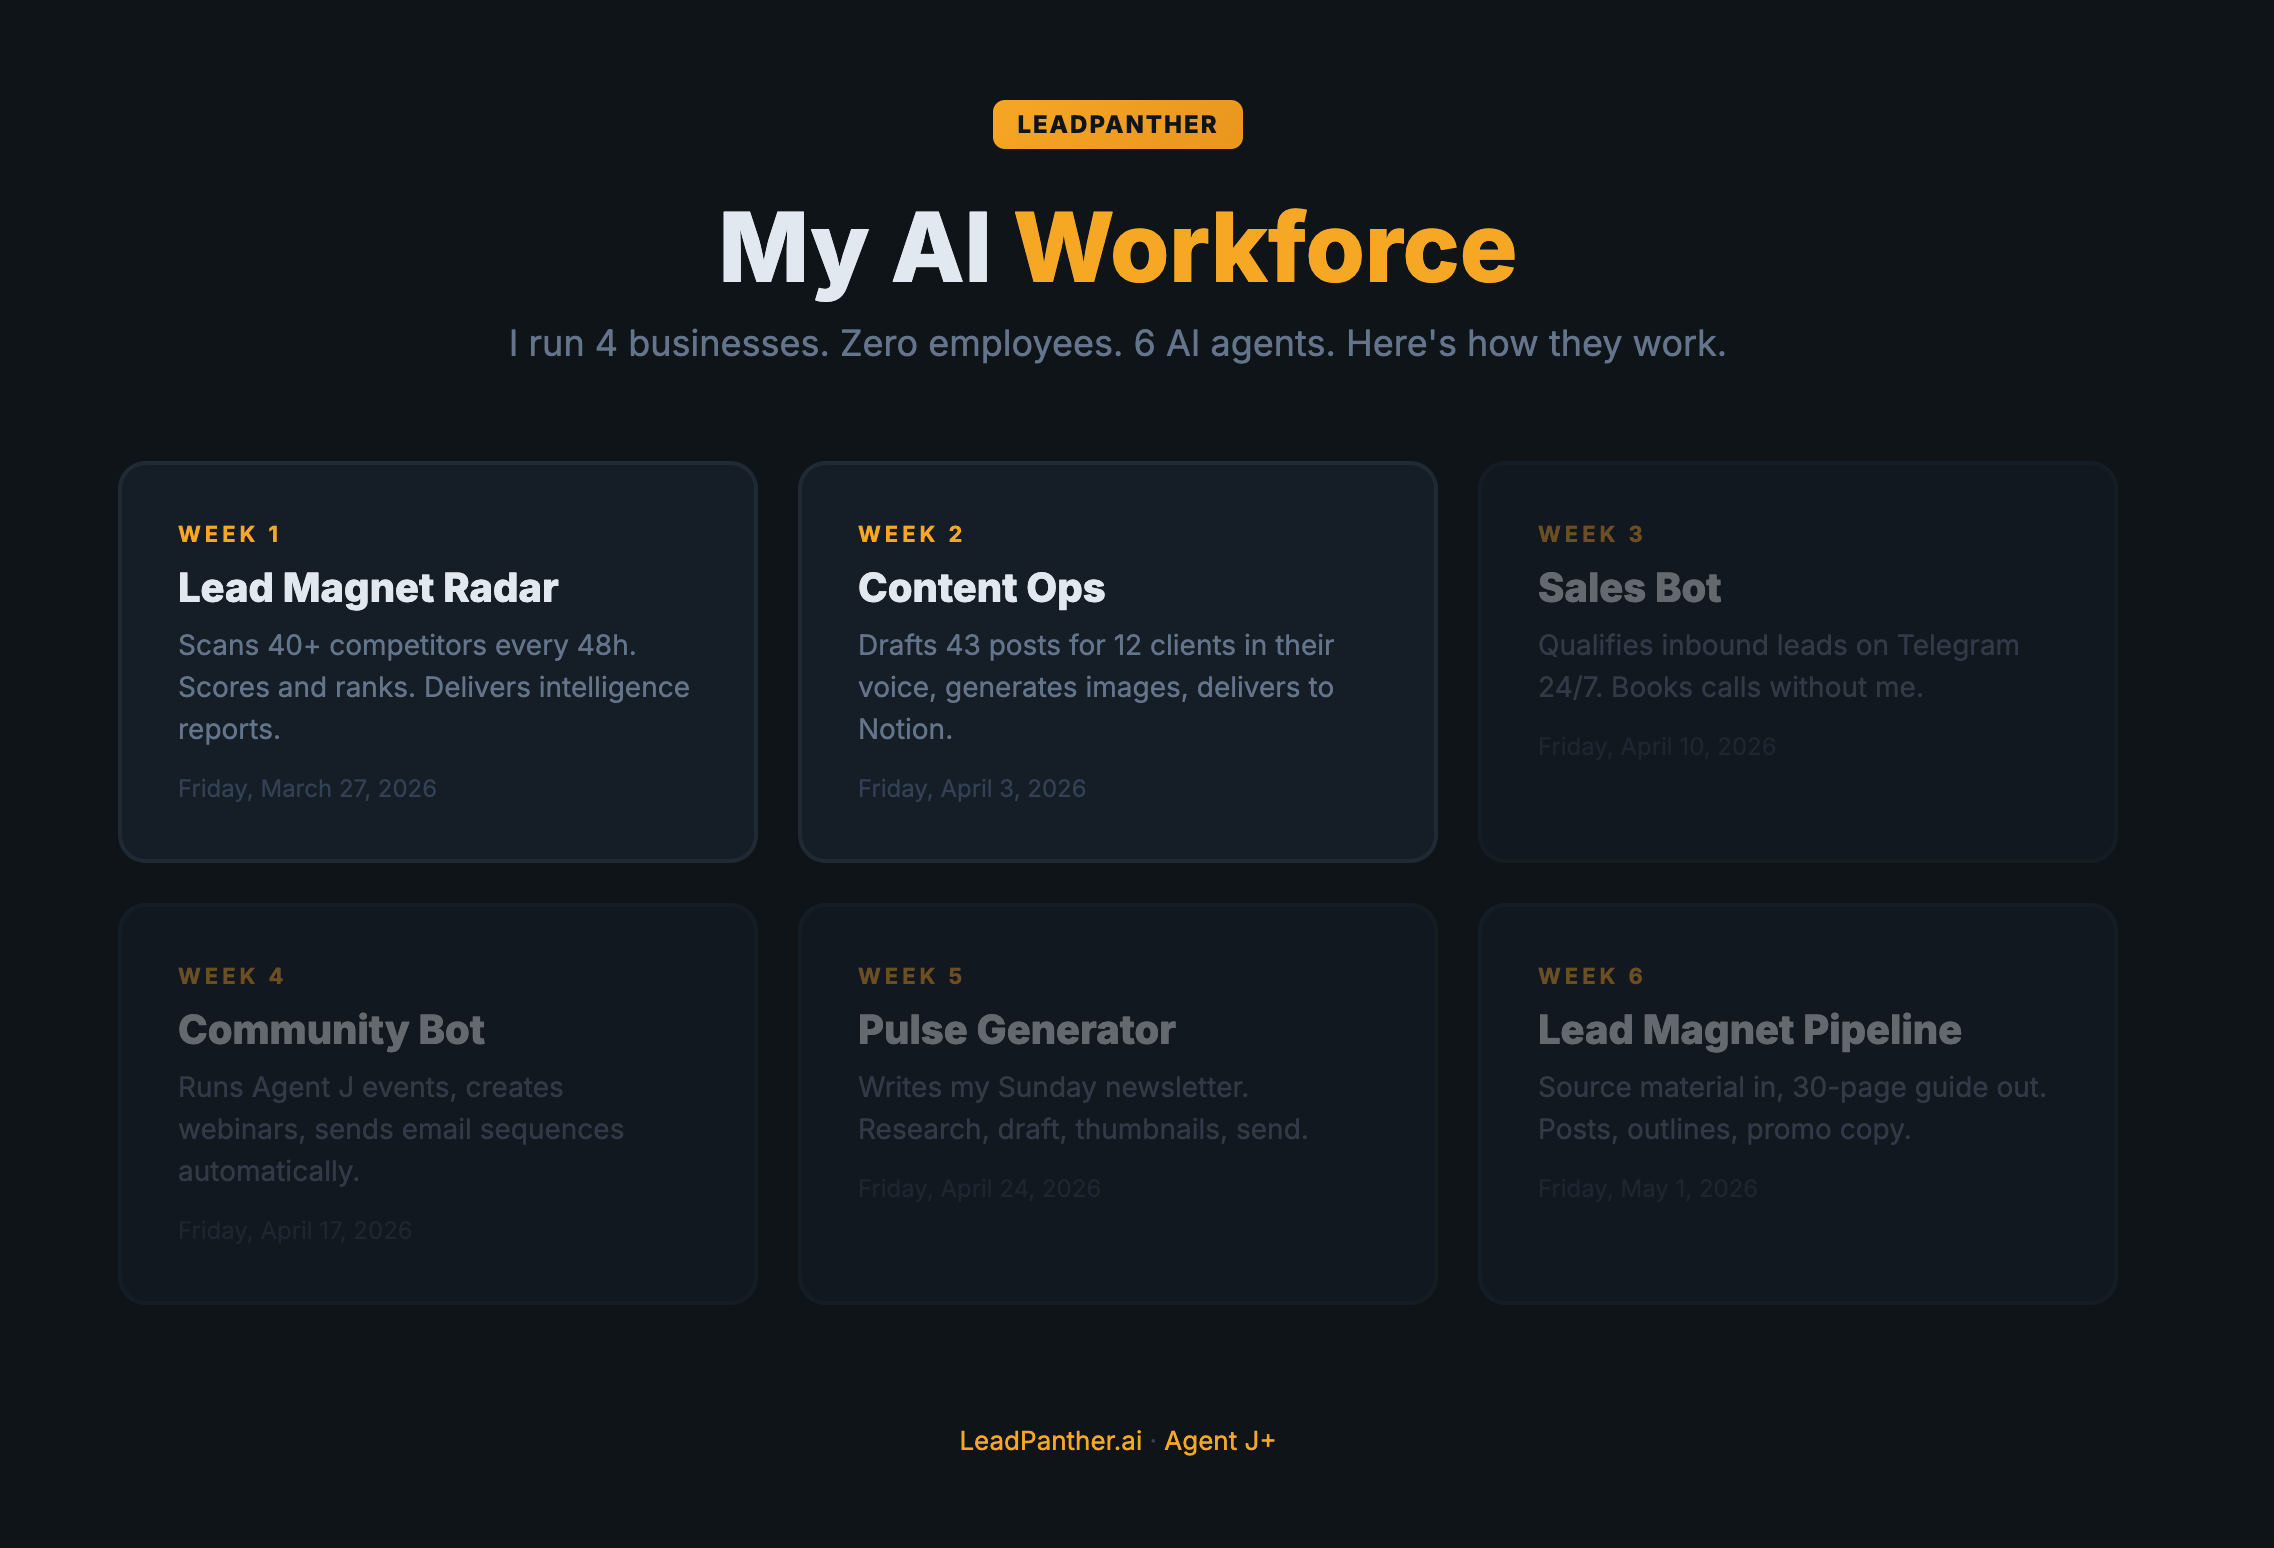Viewport: 2274px width, 1548px height.
Task: Click the WEEK 3 label
Action: click(x=1590, y=534)
